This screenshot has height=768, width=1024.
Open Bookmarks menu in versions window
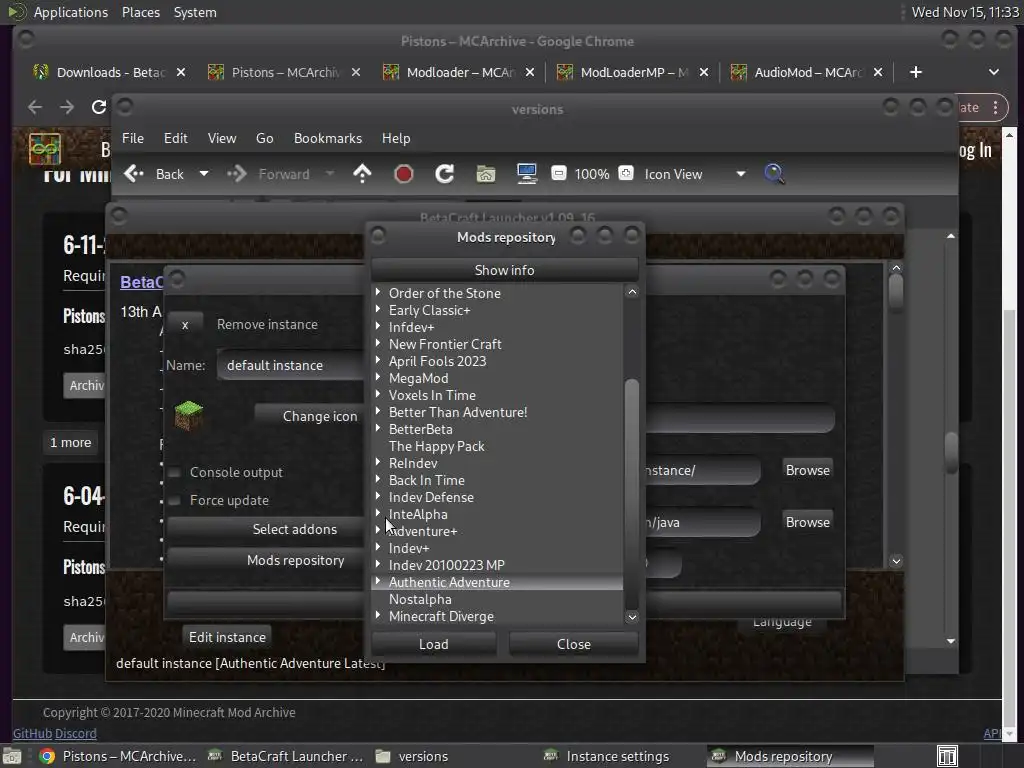[x=328, y=138]
